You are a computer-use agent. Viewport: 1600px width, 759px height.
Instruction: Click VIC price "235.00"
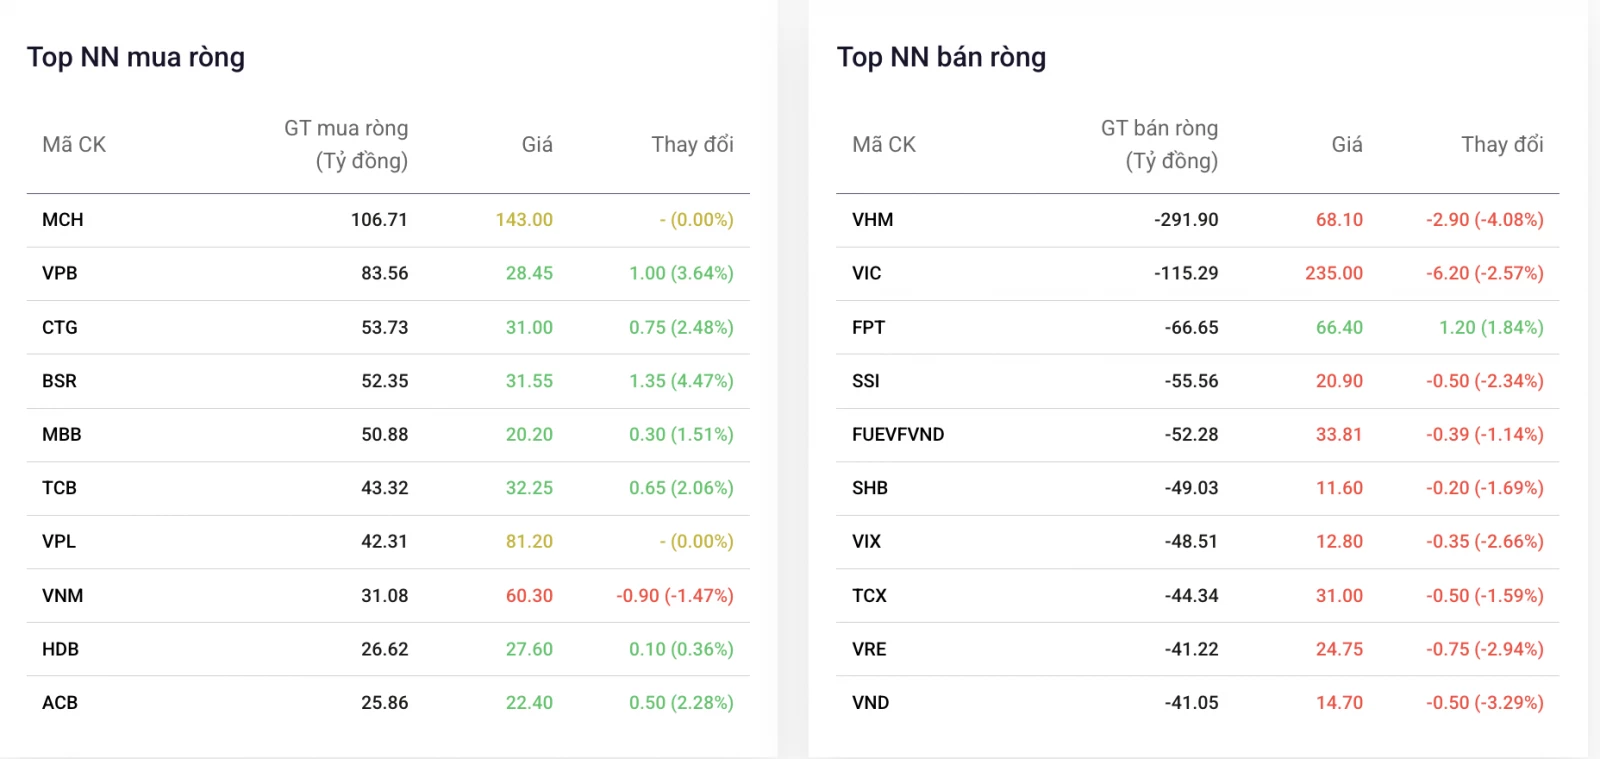click(x=1334, y=273)
